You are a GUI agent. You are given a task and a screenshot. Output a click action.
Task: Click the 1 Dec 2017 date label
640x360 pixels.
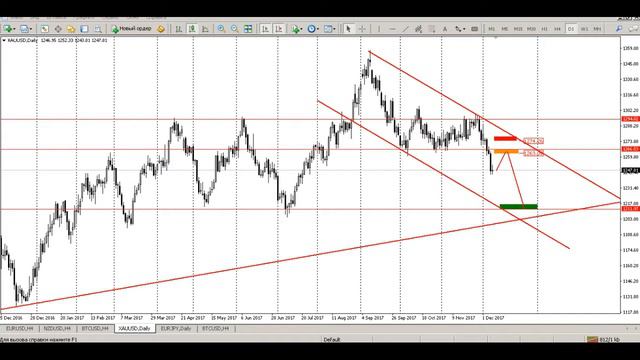point(493,318)
